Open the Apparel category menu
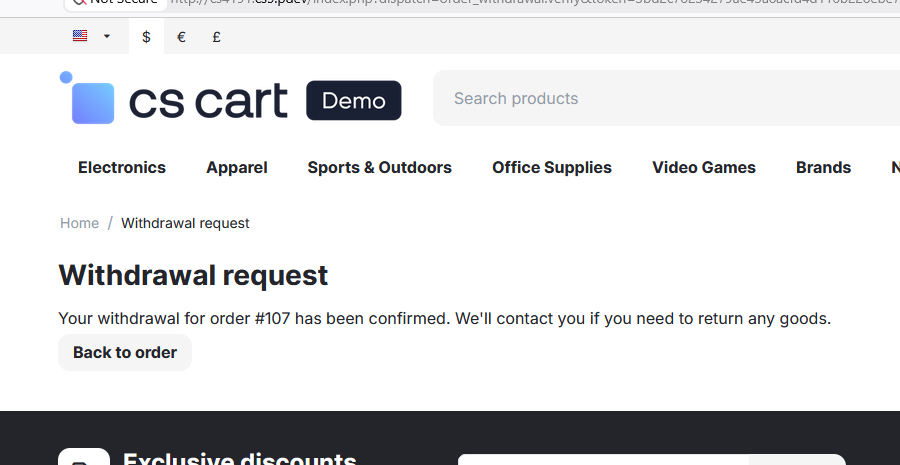 click(236, 168)
